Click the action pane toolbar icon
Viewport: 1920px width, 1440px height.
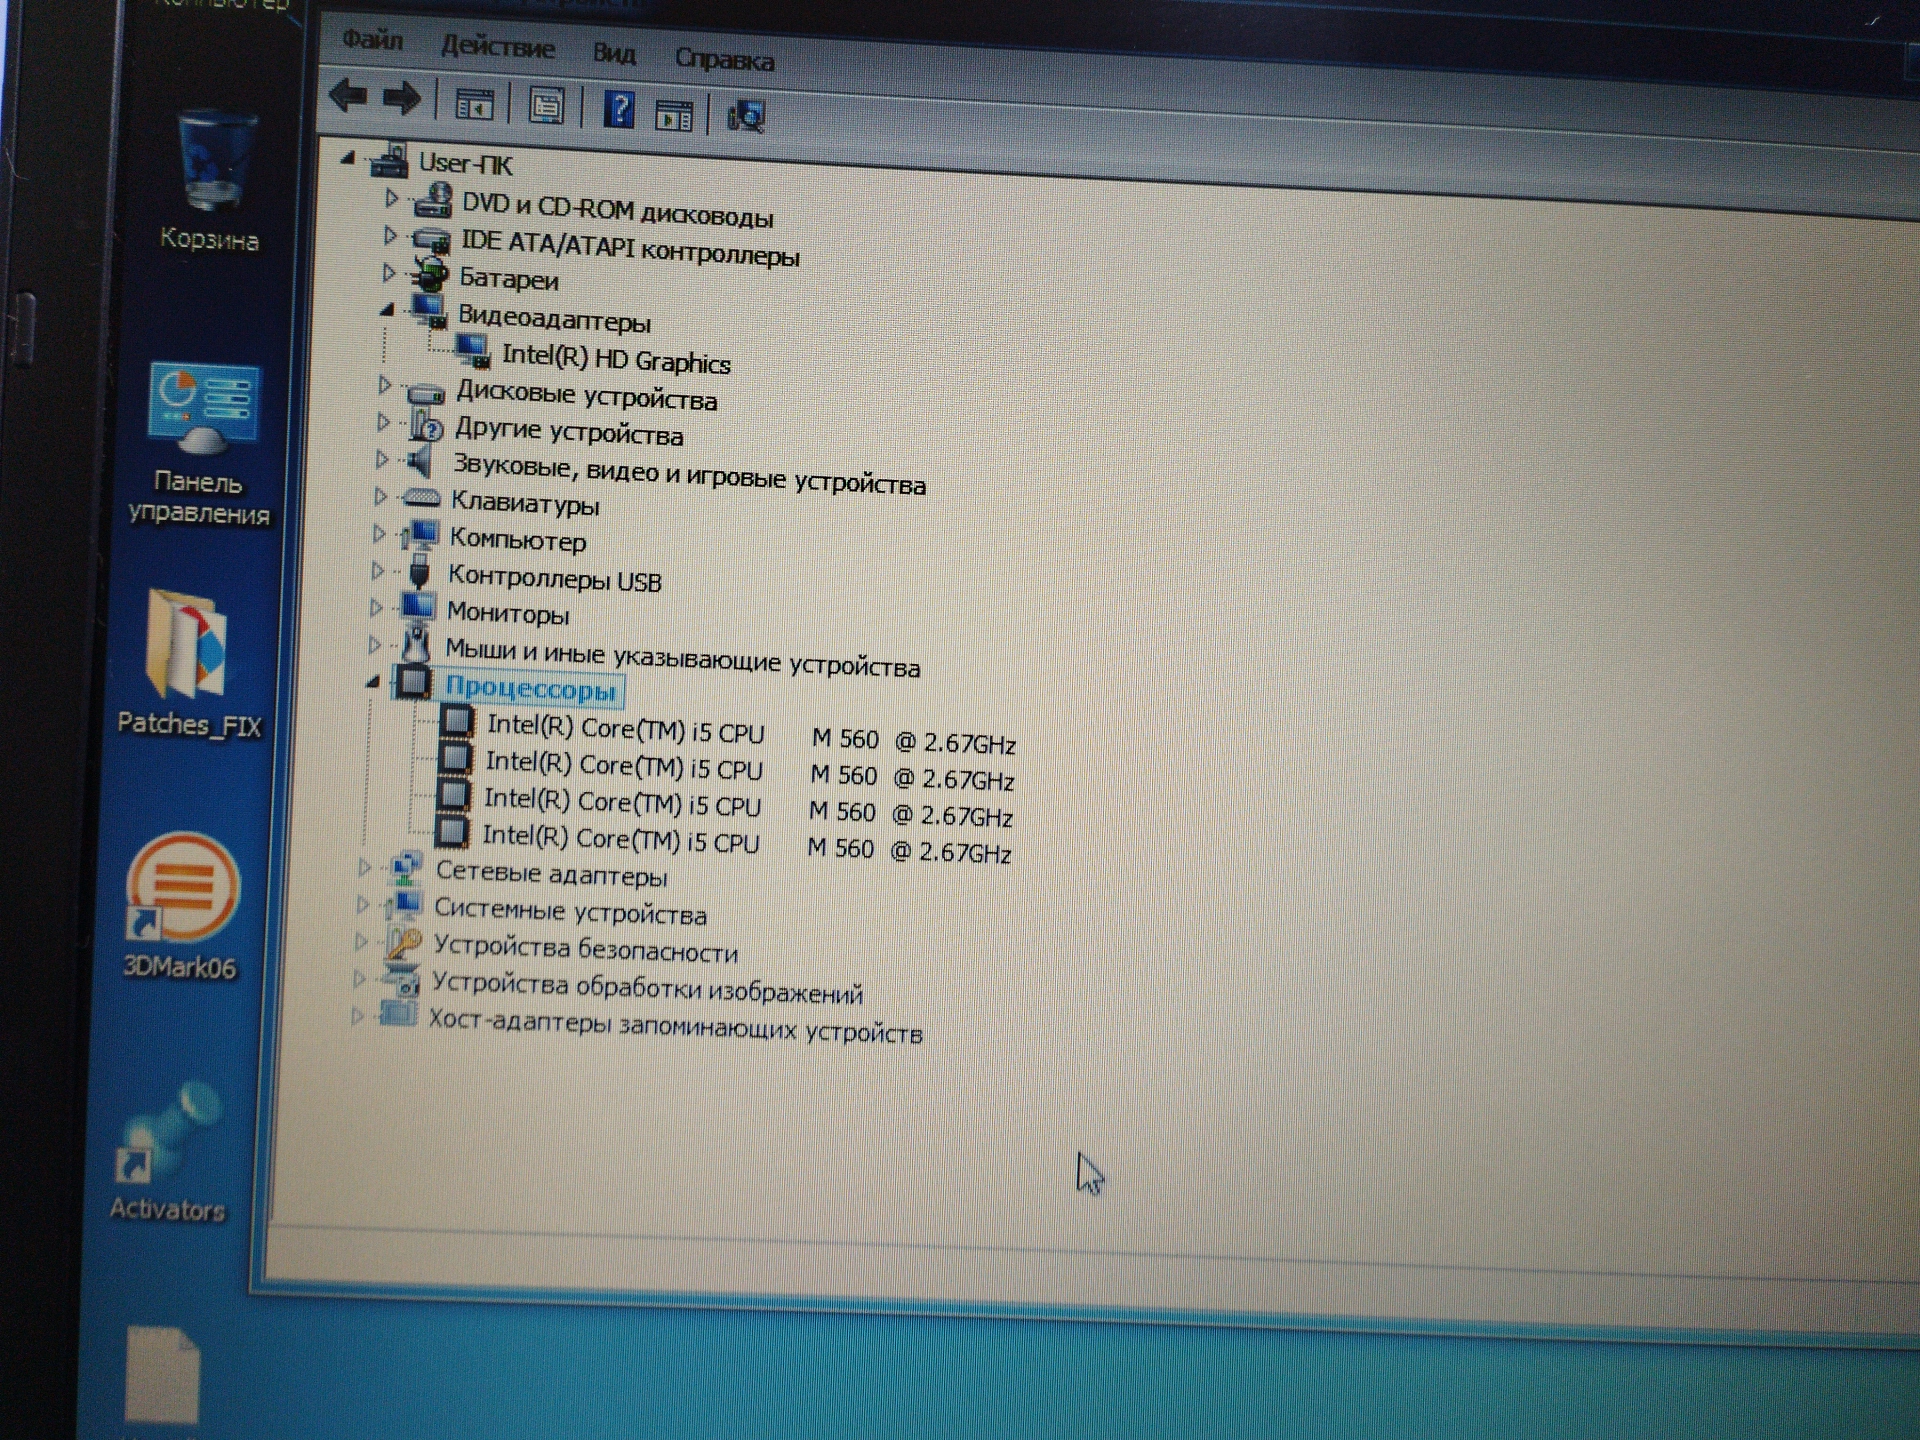[674, 115]
